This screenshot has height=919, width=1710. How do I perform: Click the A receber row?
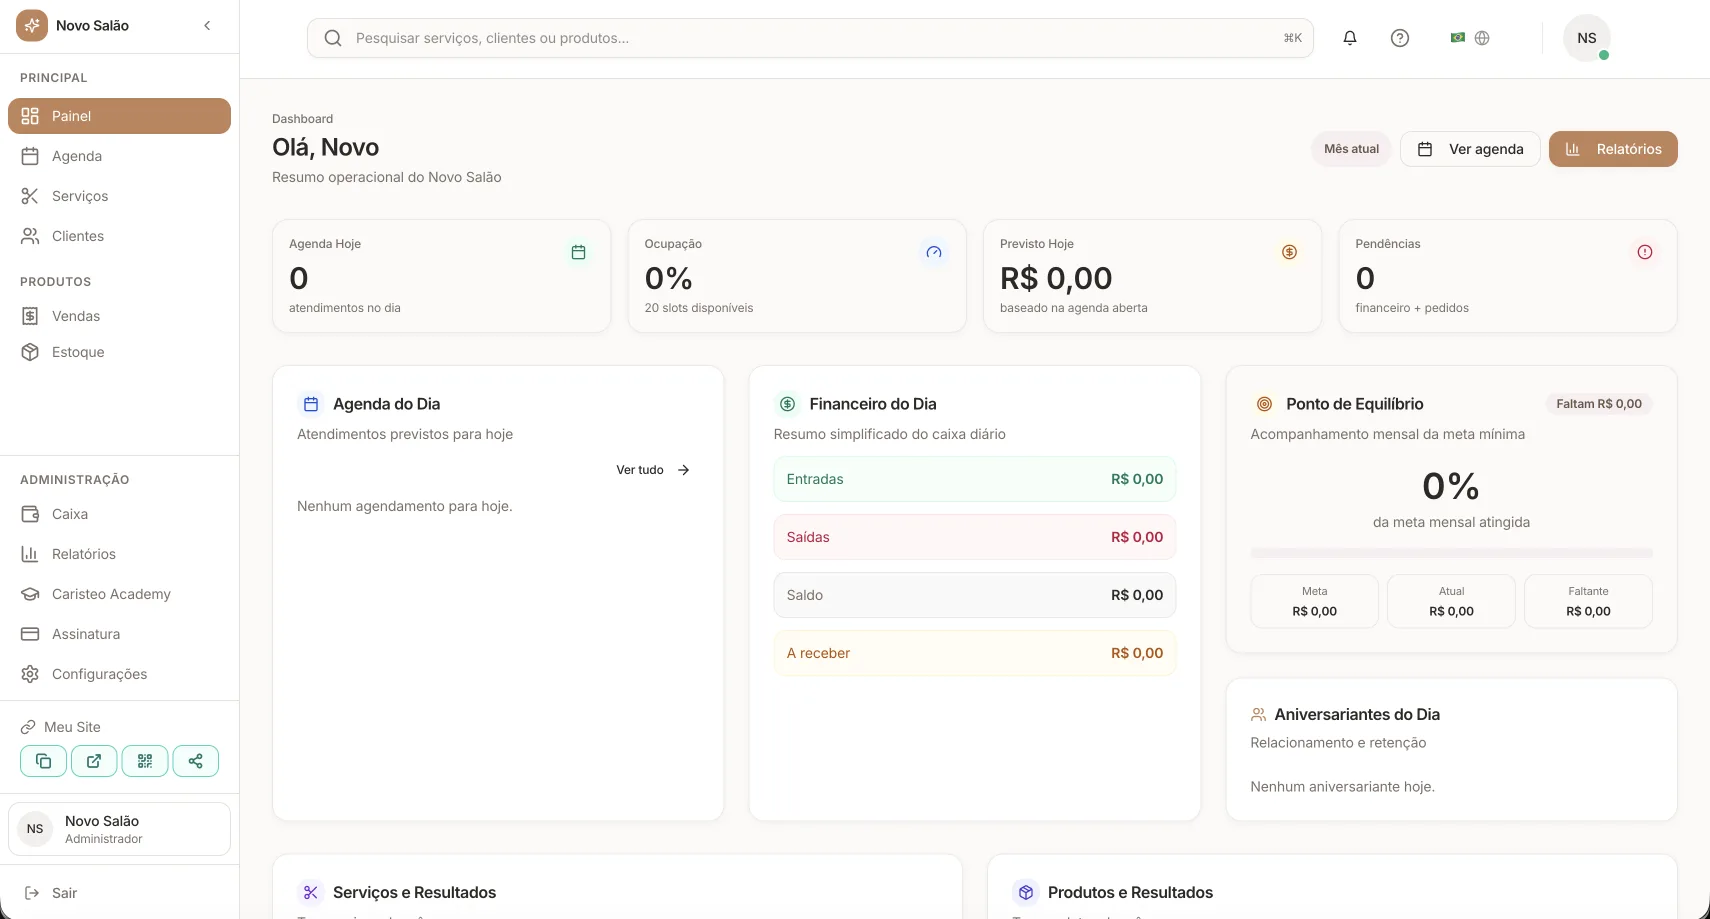975,653
